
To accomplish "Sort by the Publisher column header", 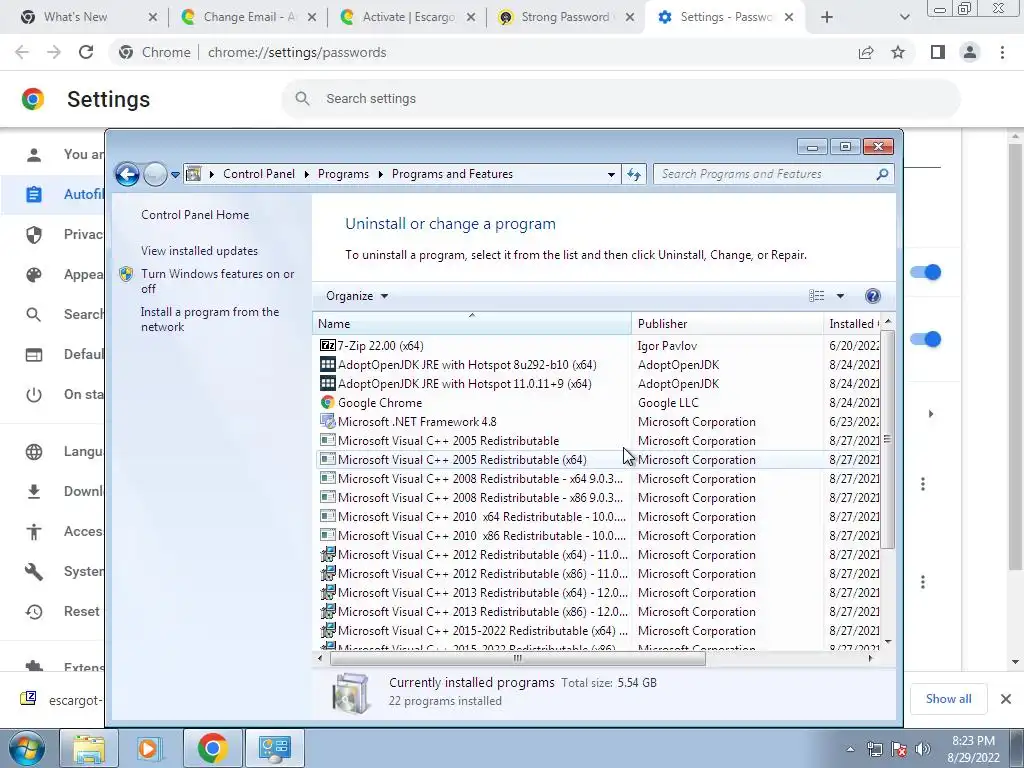I will click(727, 323).
